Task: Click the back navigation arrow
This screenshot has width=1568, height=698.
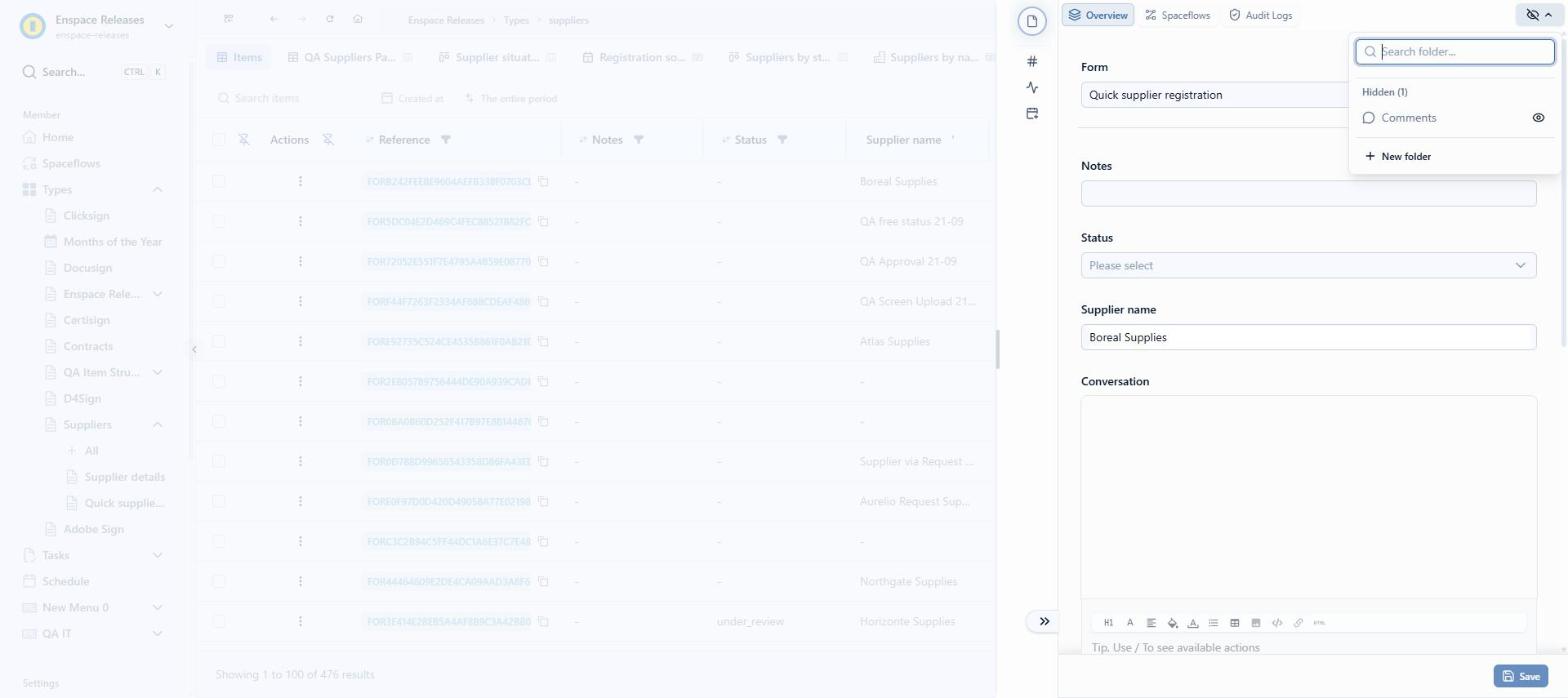Action: pyautogui.click(x=274, y=19)
